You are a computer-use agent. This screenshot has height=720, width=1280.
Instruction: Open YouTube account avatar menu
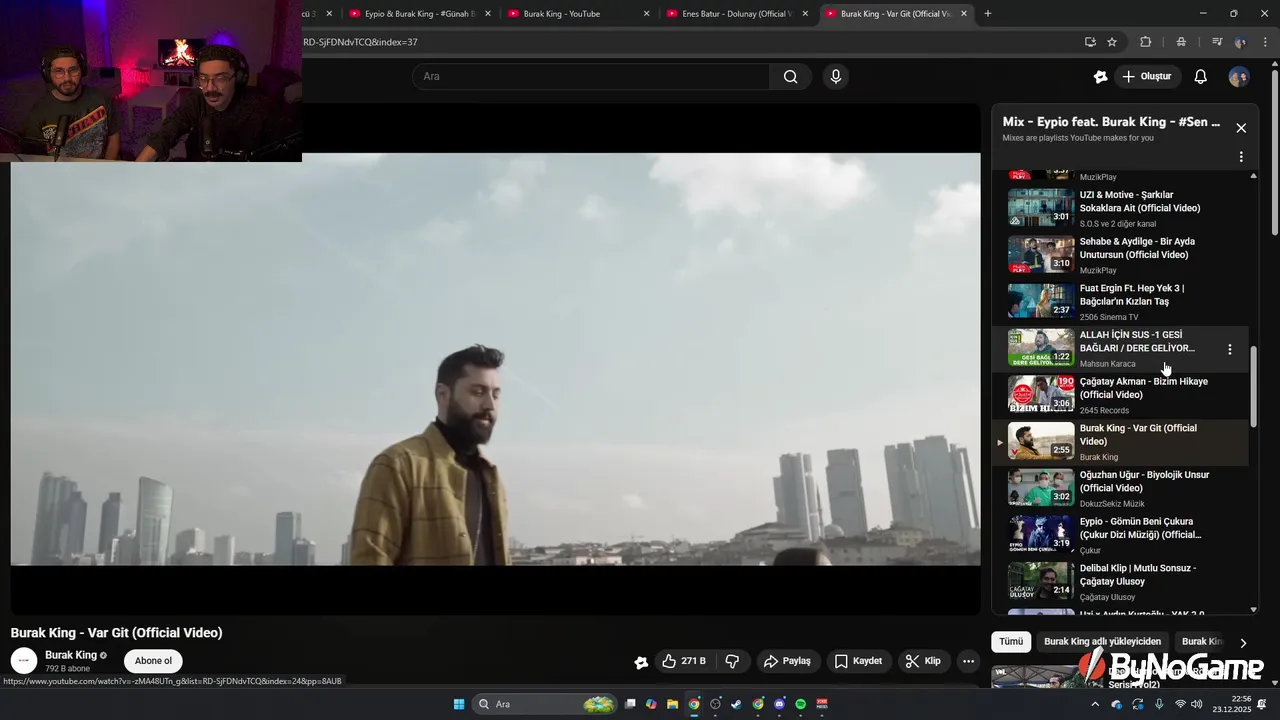pyautogui.click(x=1239, y=77)
